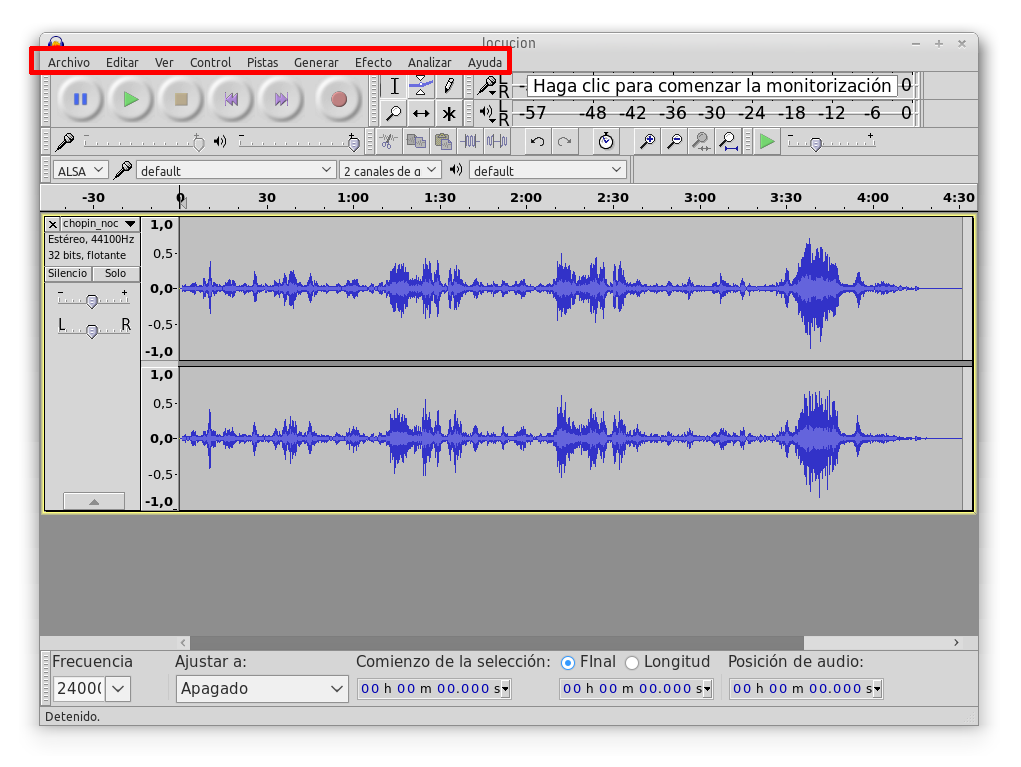Open the Editar menu
The image size is (1021, 767).
[122, 63]
